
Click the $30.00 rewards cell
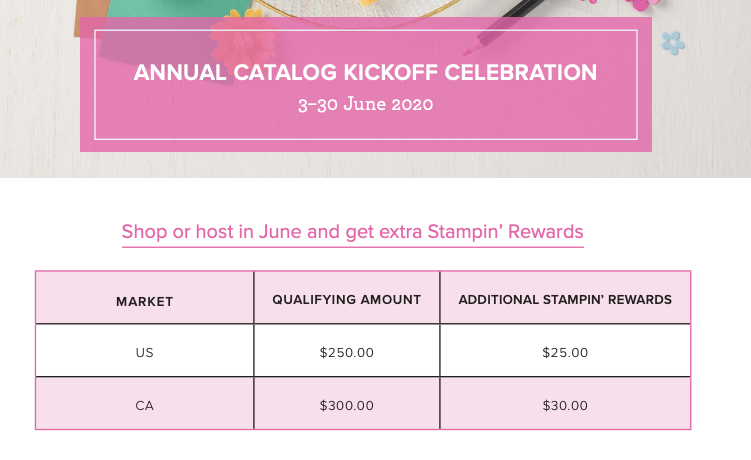(565, 403)
